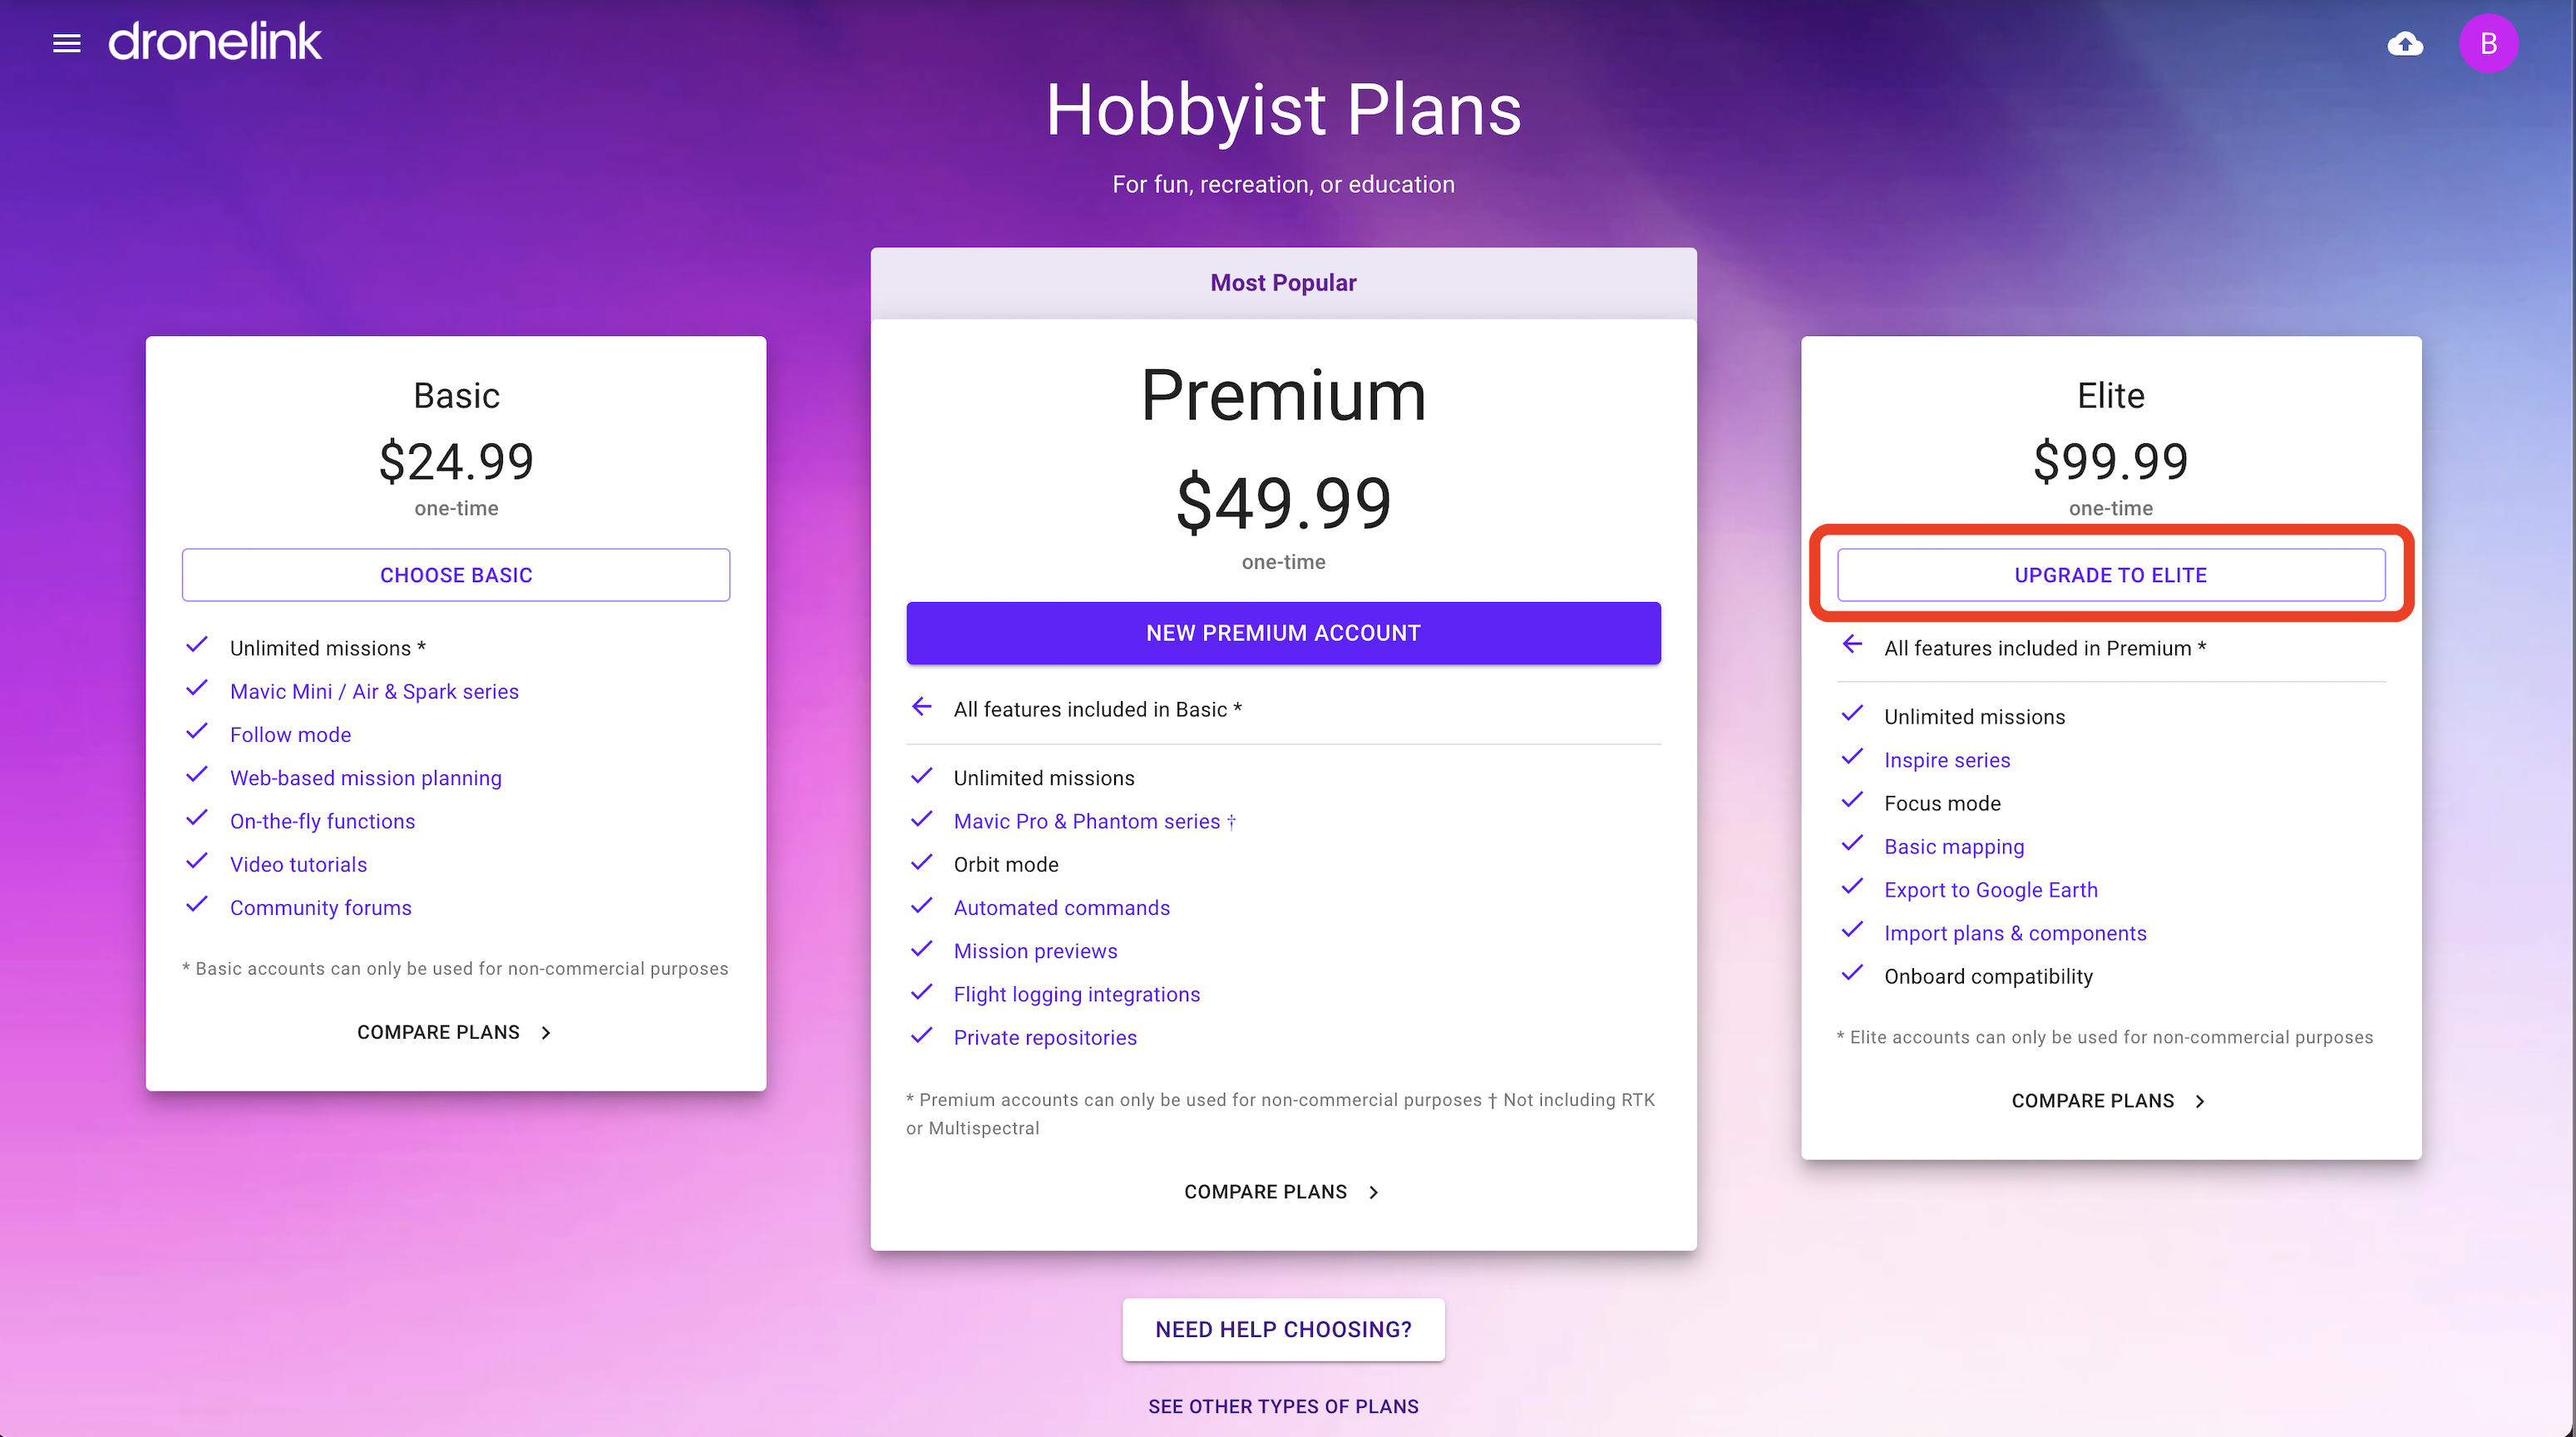Click the checkmark beside Inspire series
2576x1437 pixels.
tap(1852, 758)
